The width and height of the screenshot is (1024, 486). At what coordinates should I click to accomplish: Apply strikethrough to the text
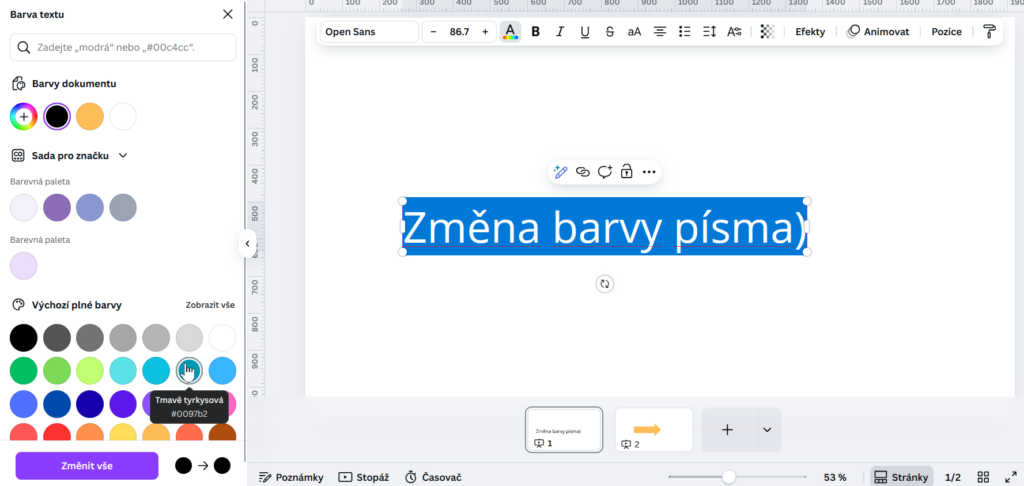pos(609,32)
